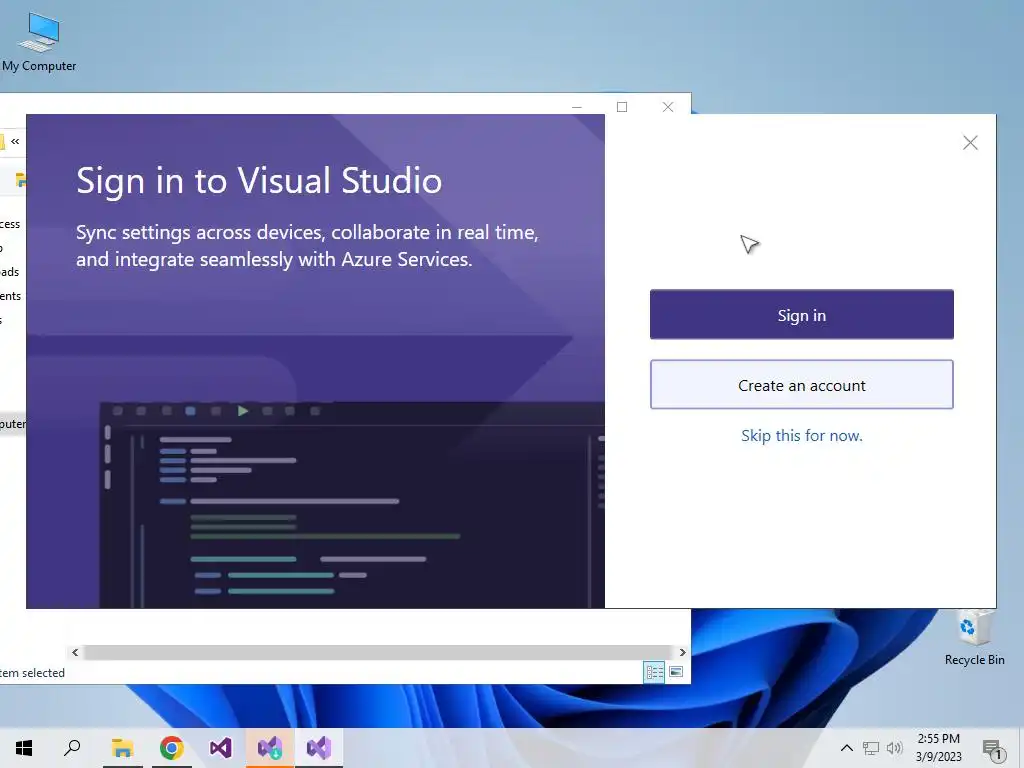Image resolution: width=1024 pixels, height=768 pixels.
Task: Switch to Visual Studio Installer taskbar icon
Action: (x=270, y=748)
